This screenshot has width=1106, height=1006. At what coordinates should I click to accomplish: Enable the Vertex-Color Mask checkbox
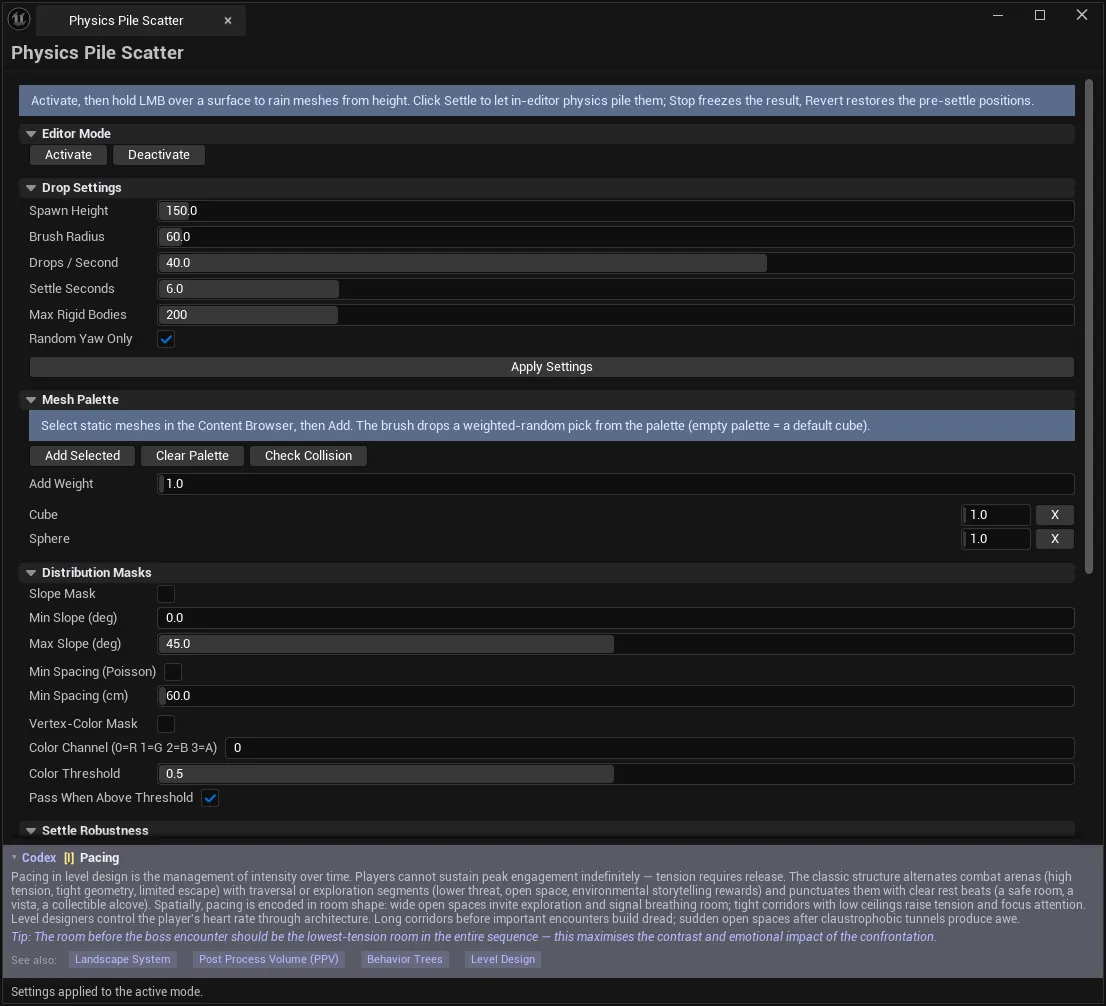point(166,724)
